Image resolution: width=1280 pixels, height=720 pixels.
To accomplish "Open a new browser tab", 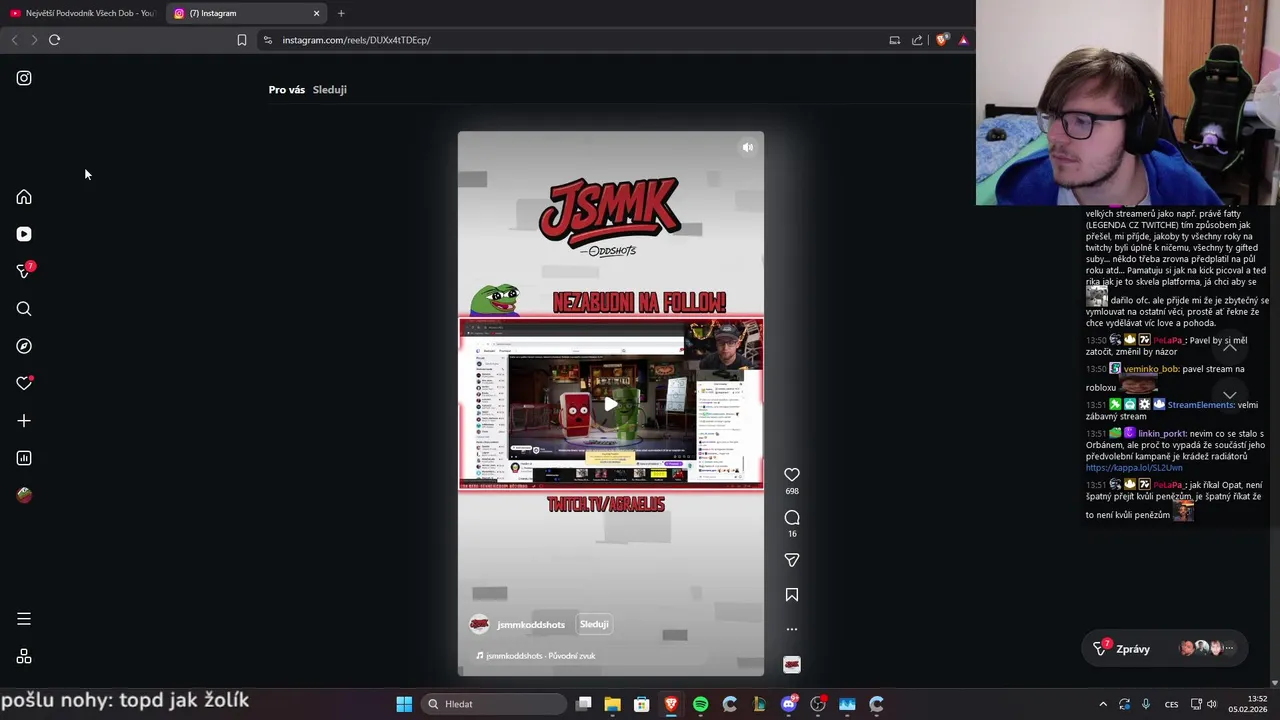I will 341,13.
